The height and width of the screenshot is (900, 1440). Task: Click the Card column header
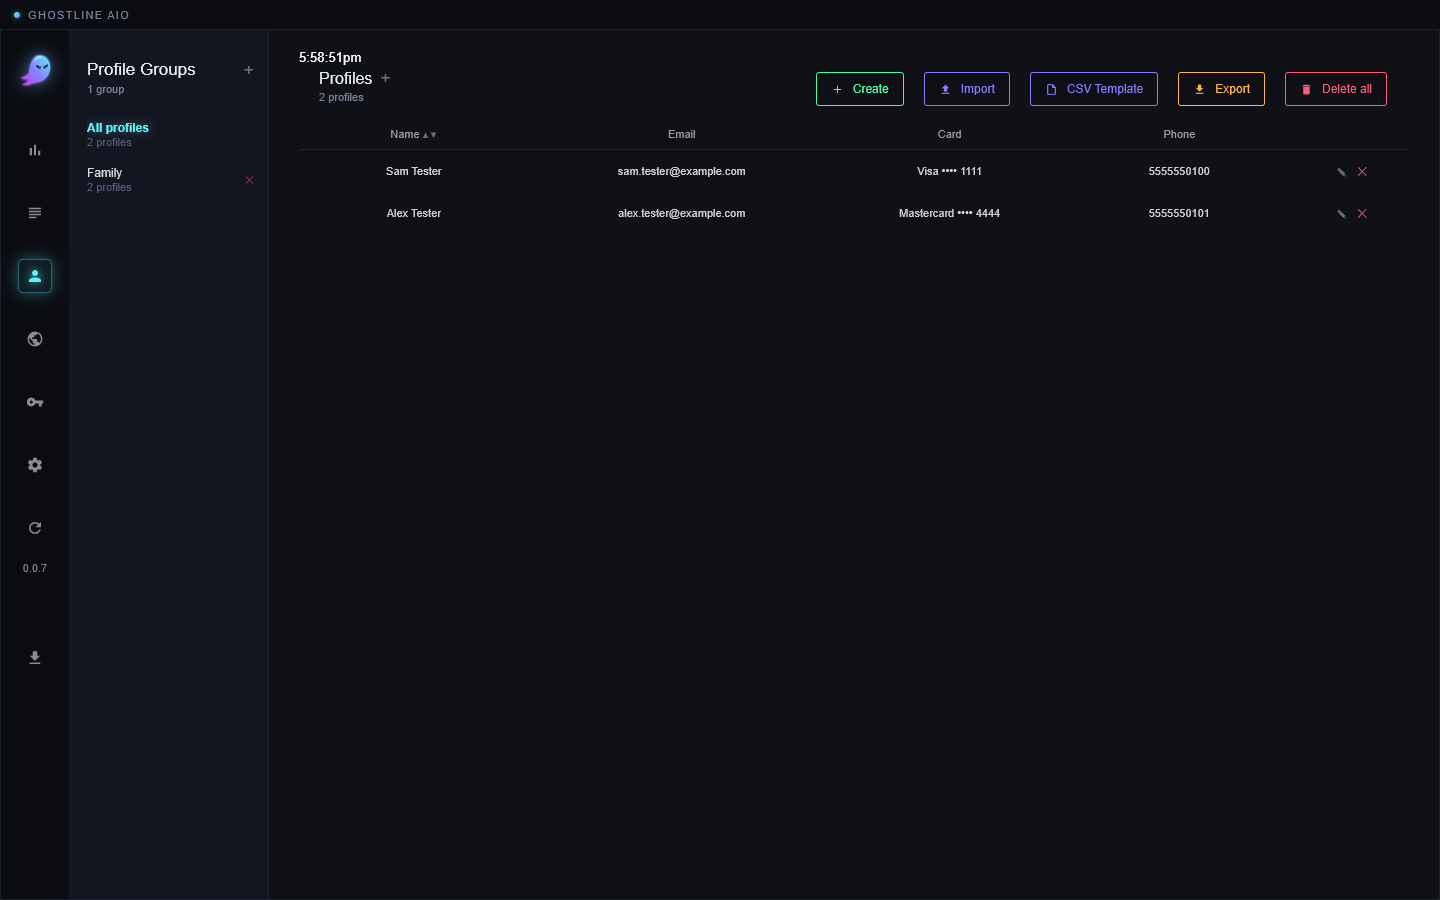tap(950, 134)
